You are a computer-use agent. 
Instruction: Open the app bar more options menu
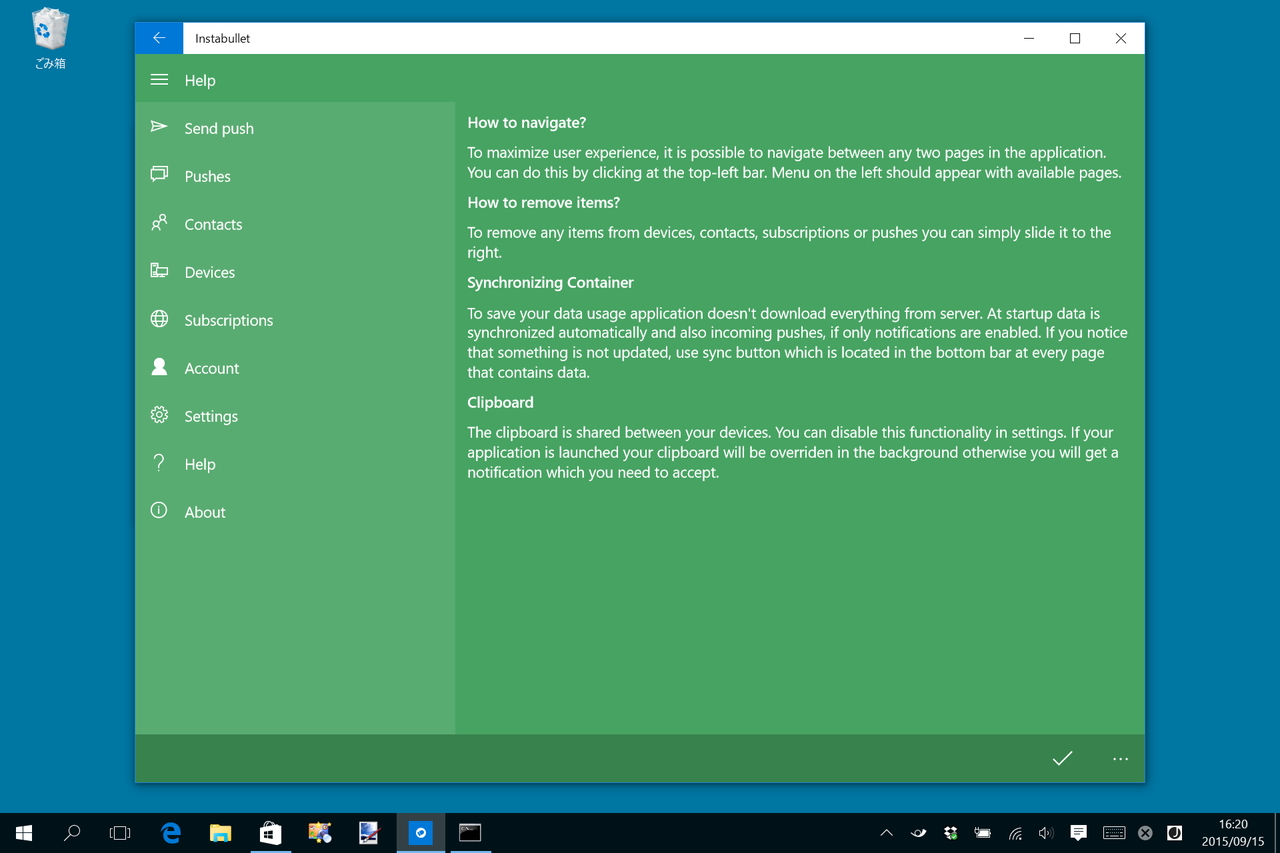click(x=1120, y=758)
